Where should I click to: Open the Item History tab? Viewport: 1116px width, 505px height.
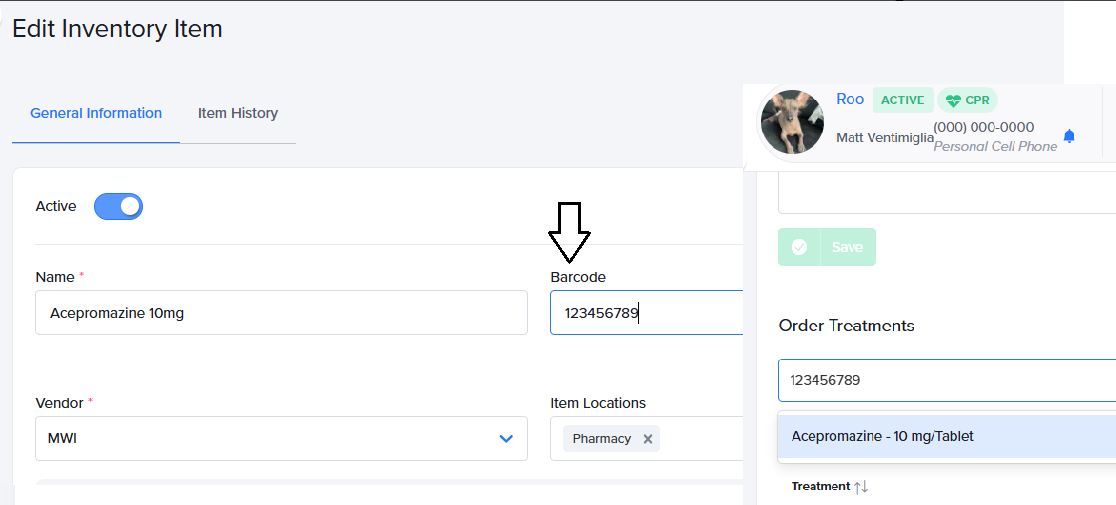pyautogui.click(x=238, y=113)
